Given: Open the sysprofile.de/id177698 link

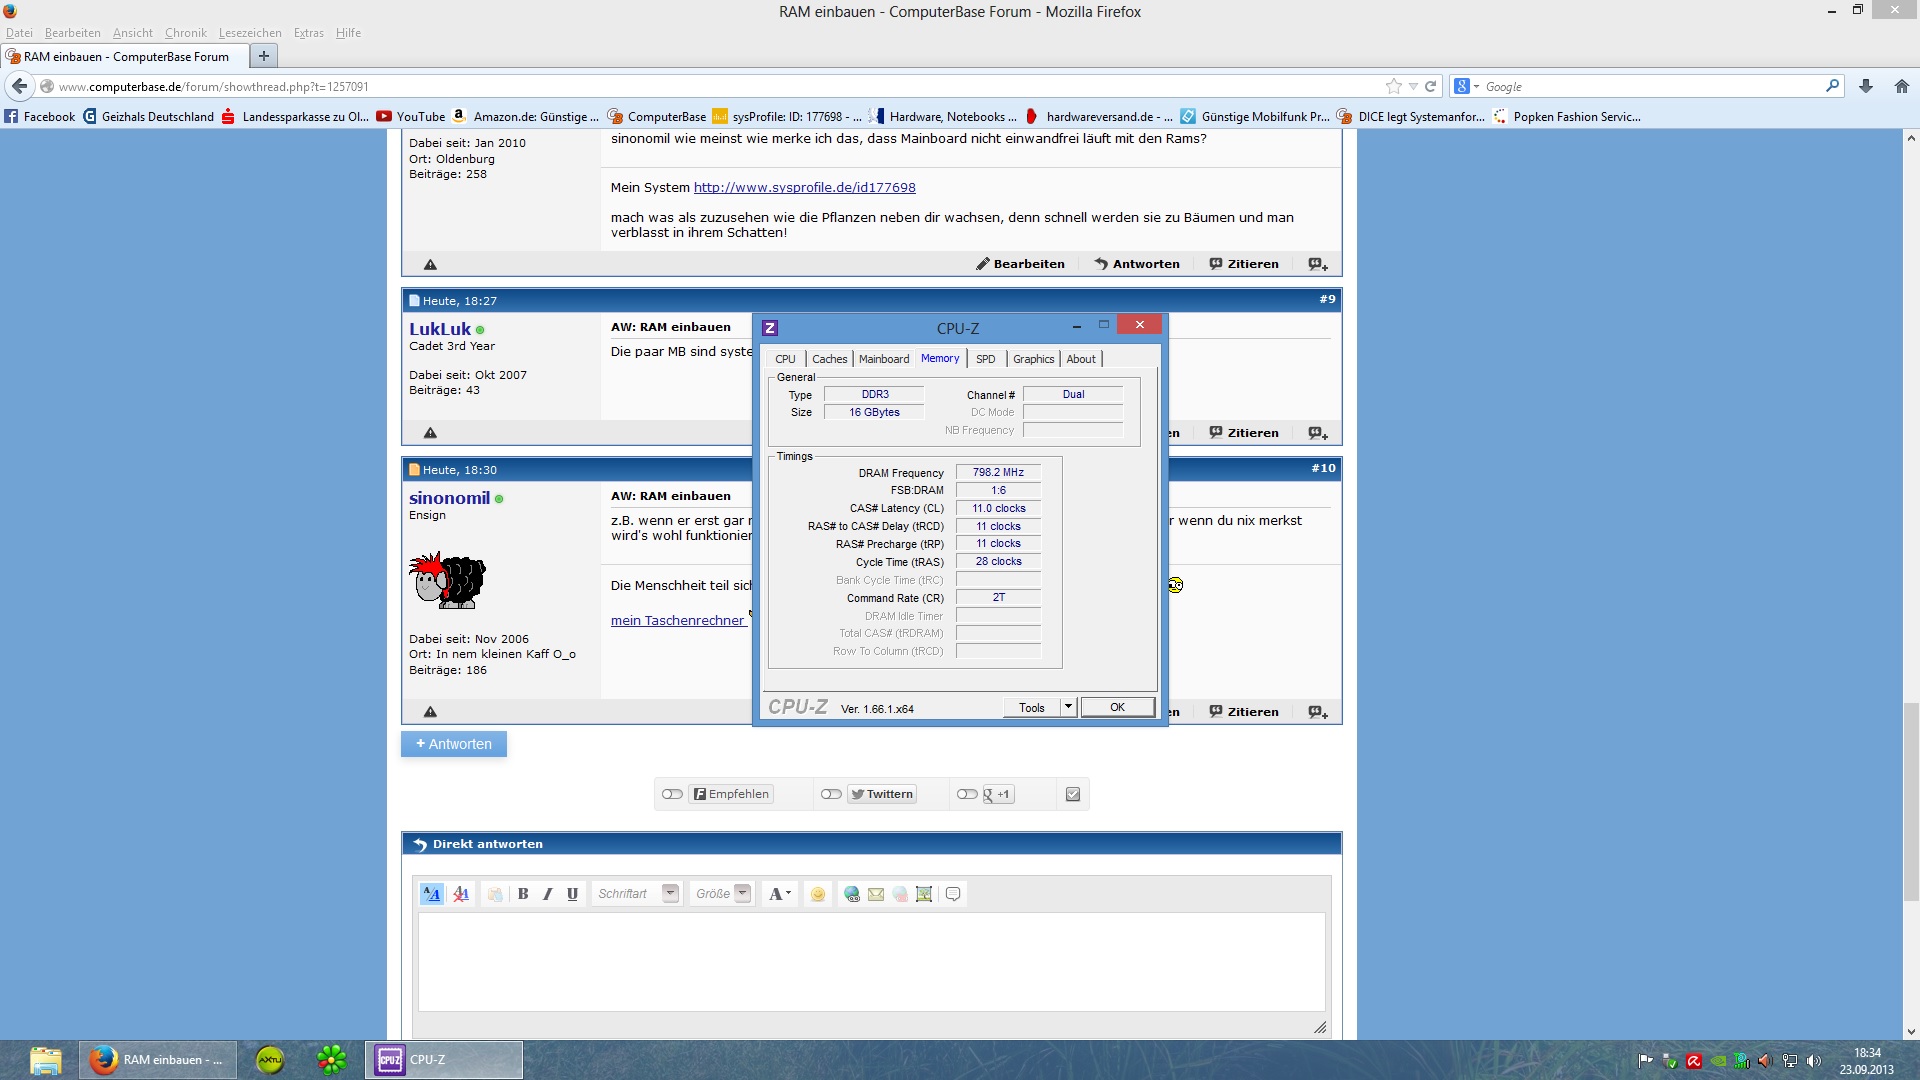Looking at the screenshot, I should click(x=804, y=188).
